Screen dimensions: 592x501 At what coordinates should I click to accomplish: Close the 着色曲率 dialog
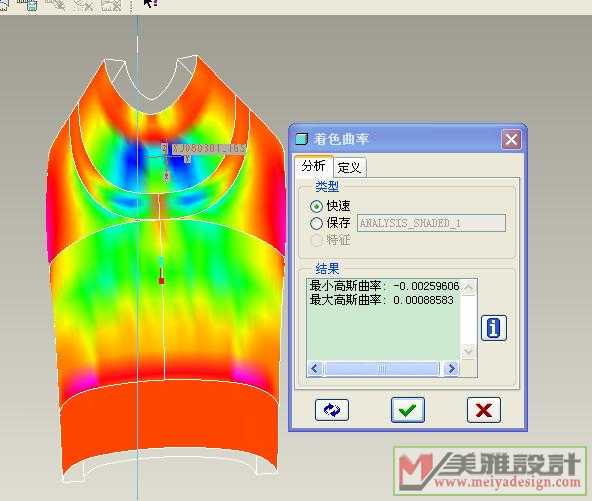click(x=511, y=140)
